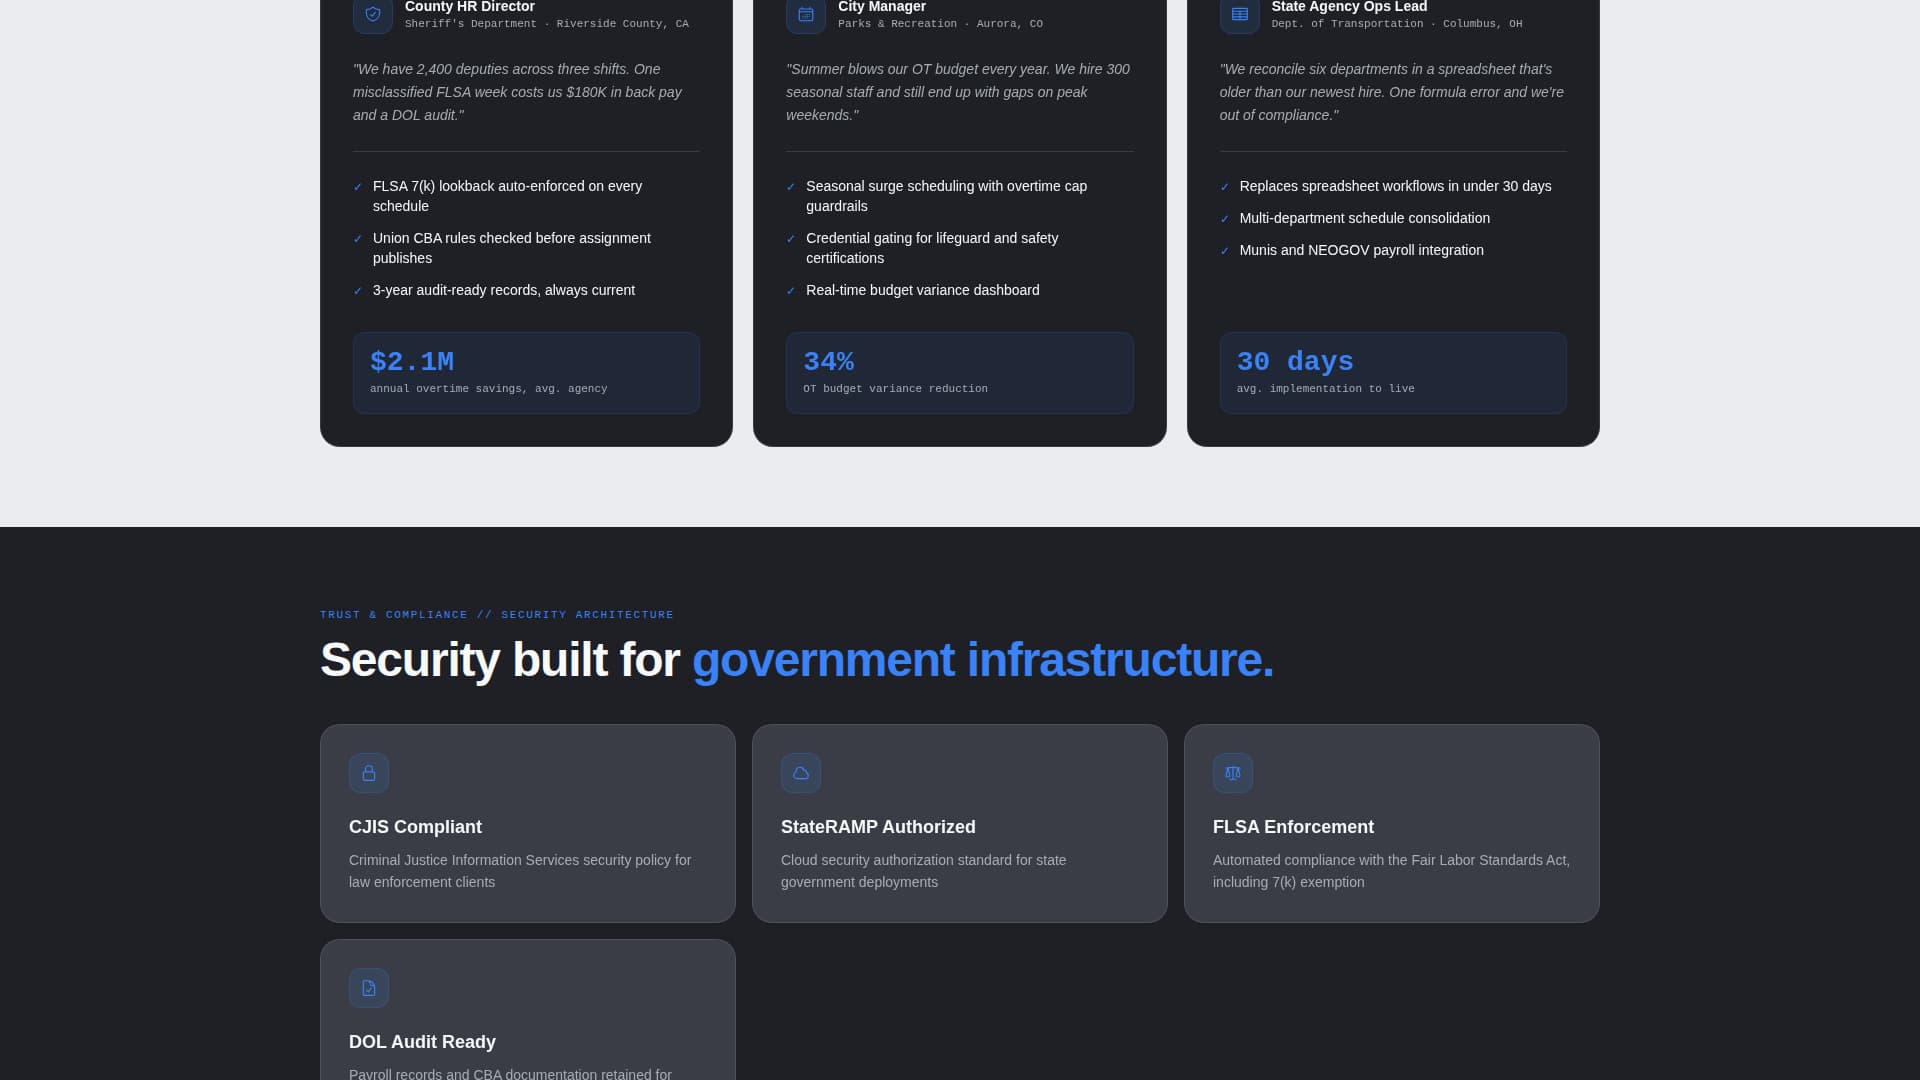Click the table icon beside State Agency Ops Lead
The width and height of the screenshot is (1920, 1080).
click(x=1240, y=14)
